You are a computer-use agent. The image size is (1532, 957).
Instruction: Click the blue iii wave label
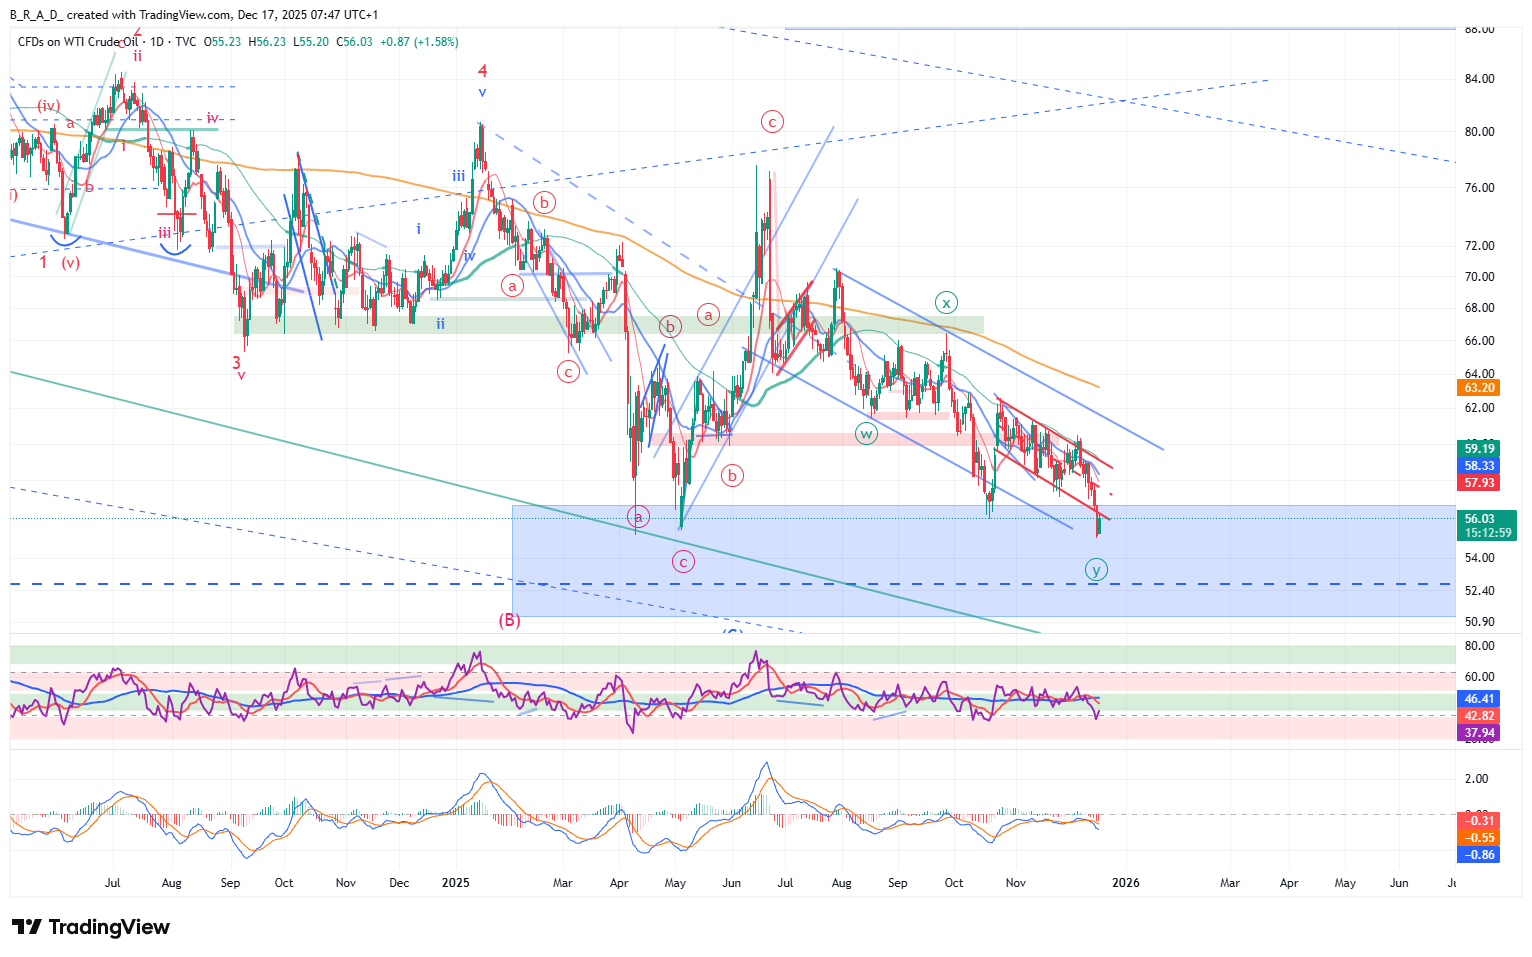point(458,176)
